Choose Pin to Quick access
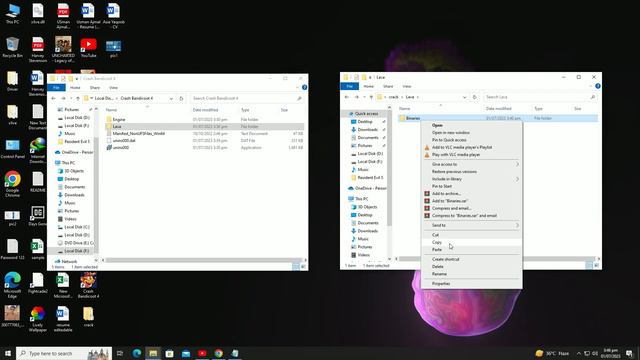This screenshot has width=640, height=360. (471, 140)
